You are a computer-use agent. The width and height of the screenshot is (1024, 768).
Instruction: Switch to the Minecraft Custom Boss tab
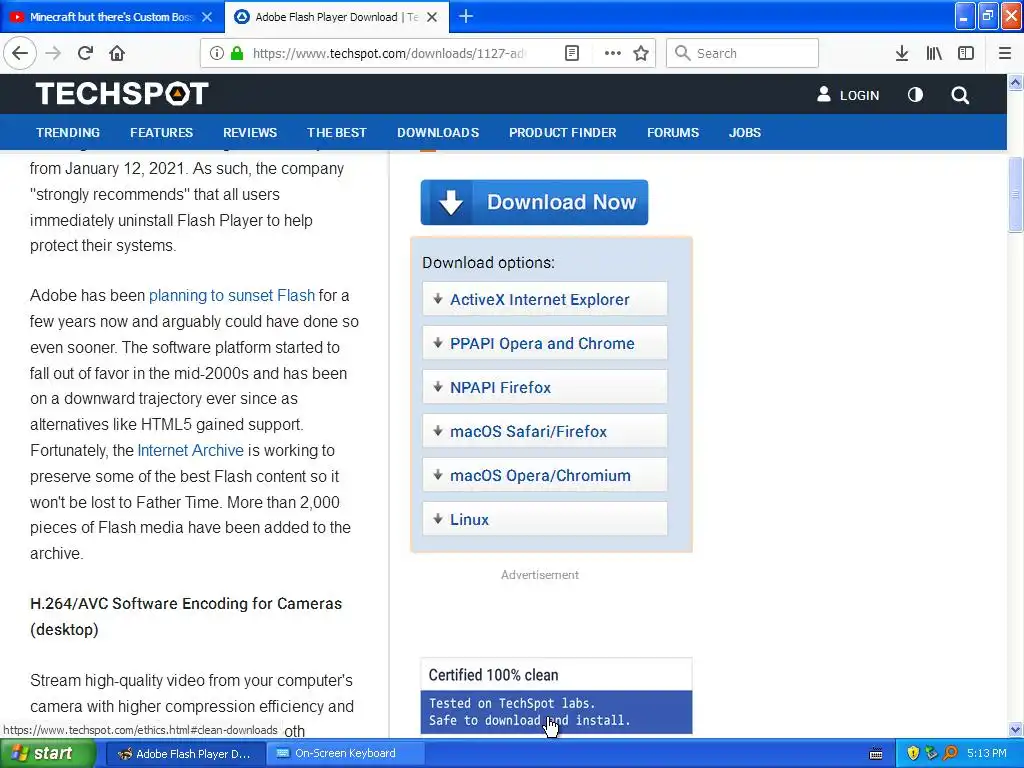(112, 17)
